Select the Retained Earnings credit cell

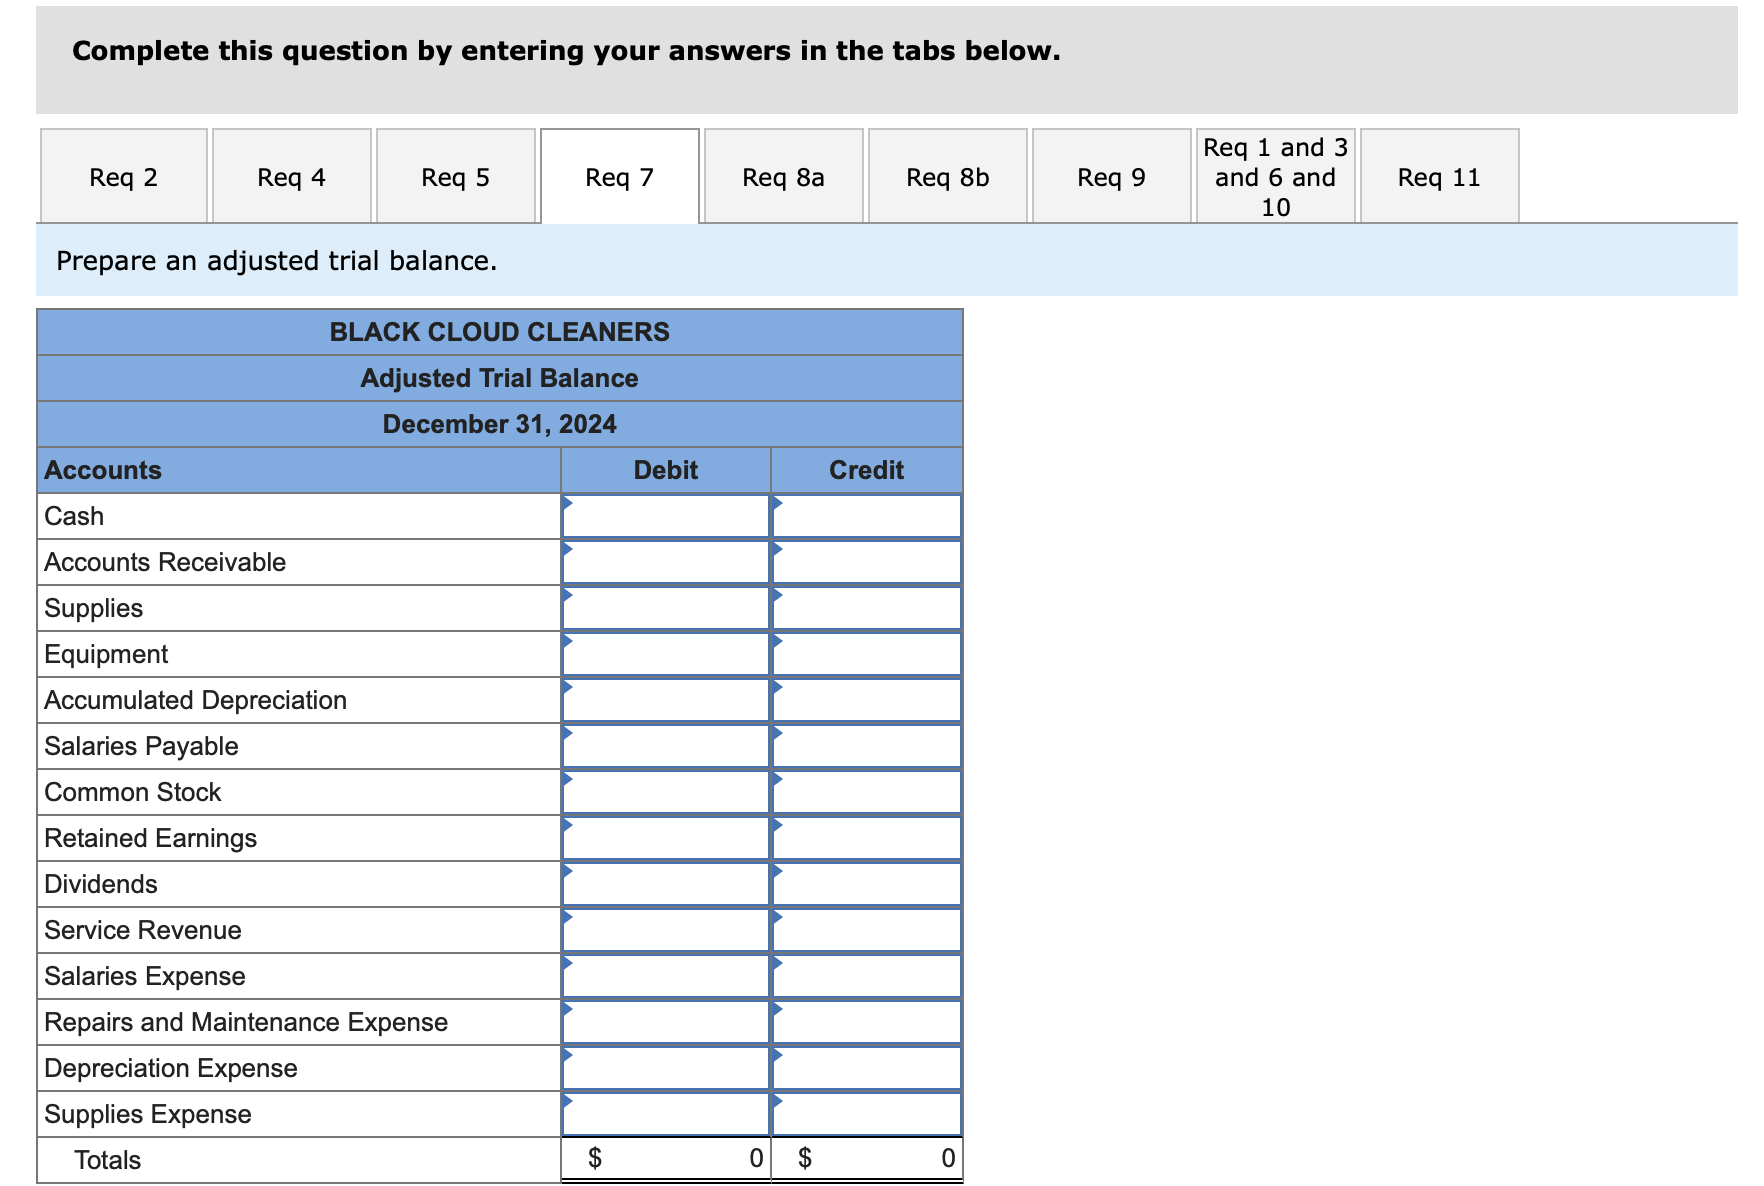coord(867,838)
